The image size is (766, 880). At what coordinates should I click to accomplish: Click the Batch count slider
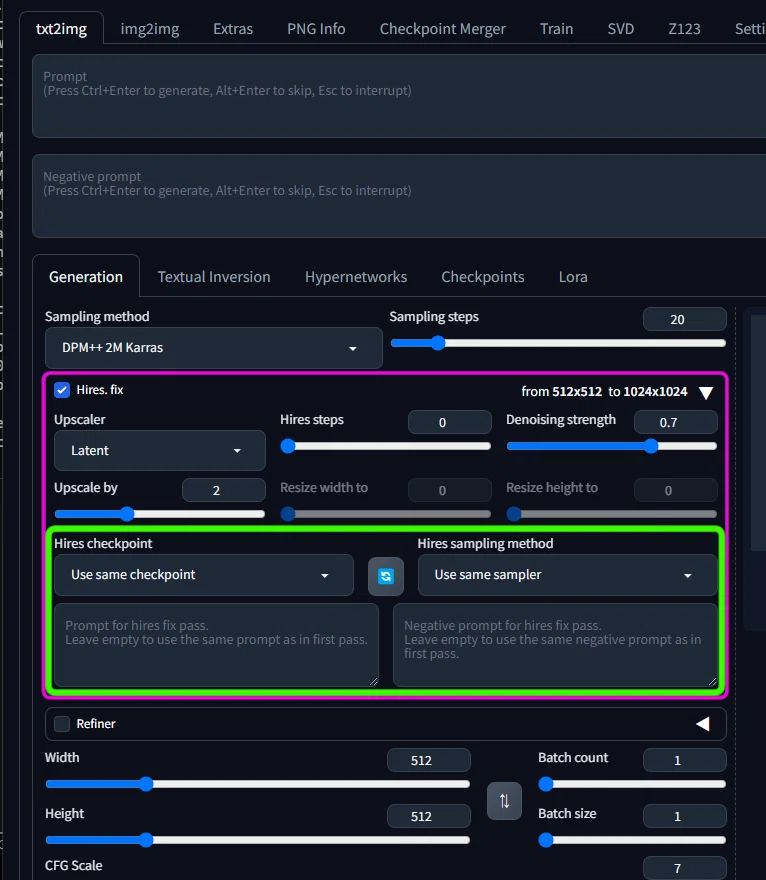[x=632, y=784]
